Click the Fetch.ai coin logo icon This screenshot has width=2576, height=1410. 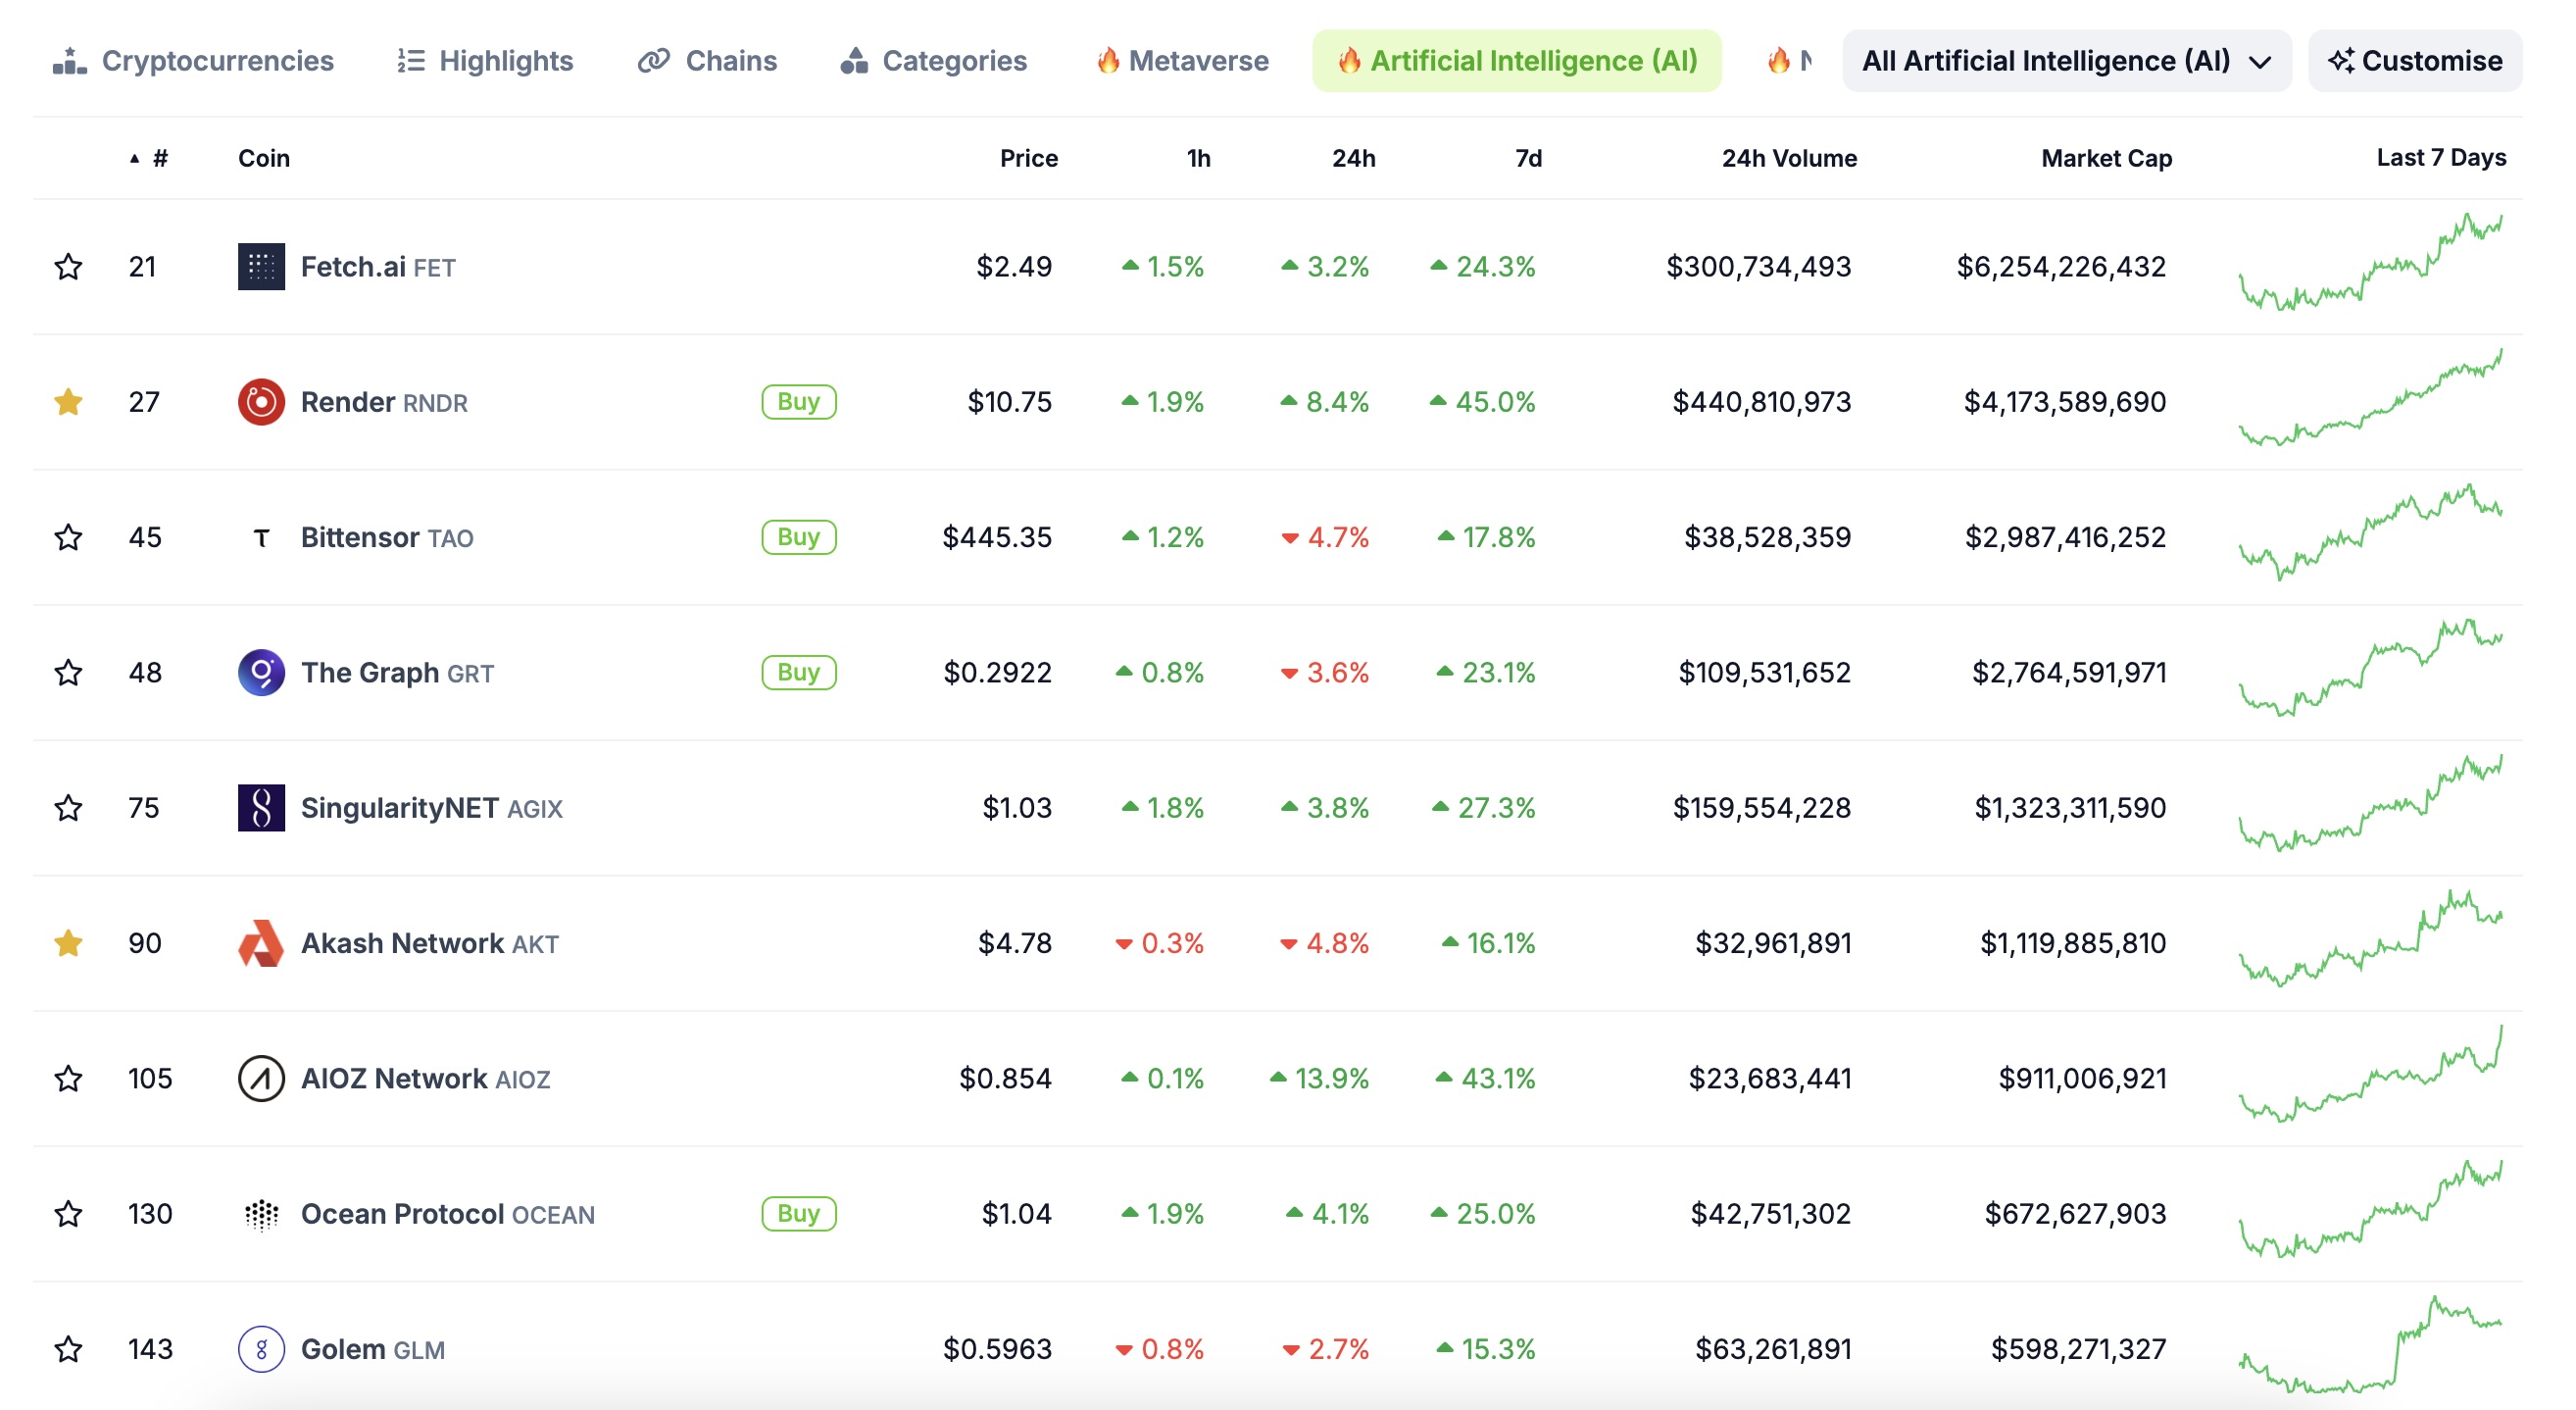(261, 267)
